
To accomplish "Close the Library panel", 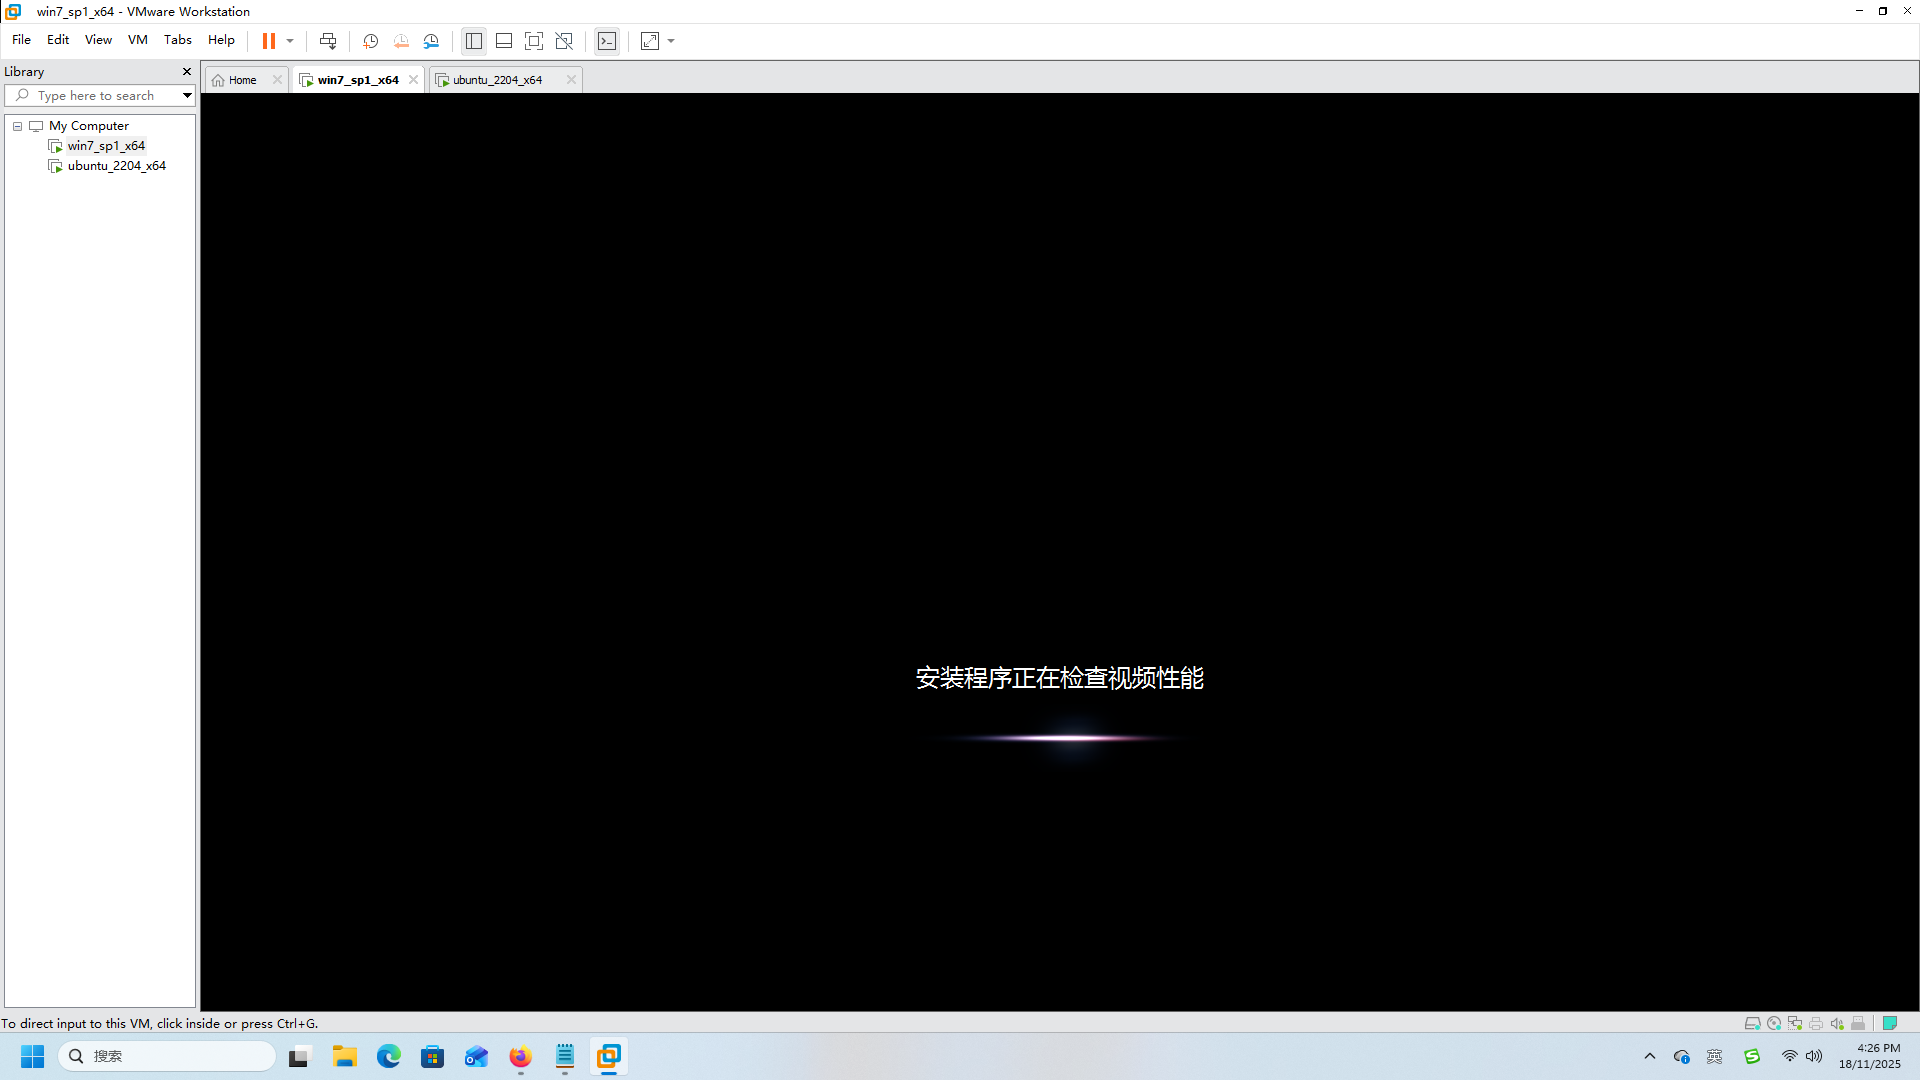I will (186, 72).
